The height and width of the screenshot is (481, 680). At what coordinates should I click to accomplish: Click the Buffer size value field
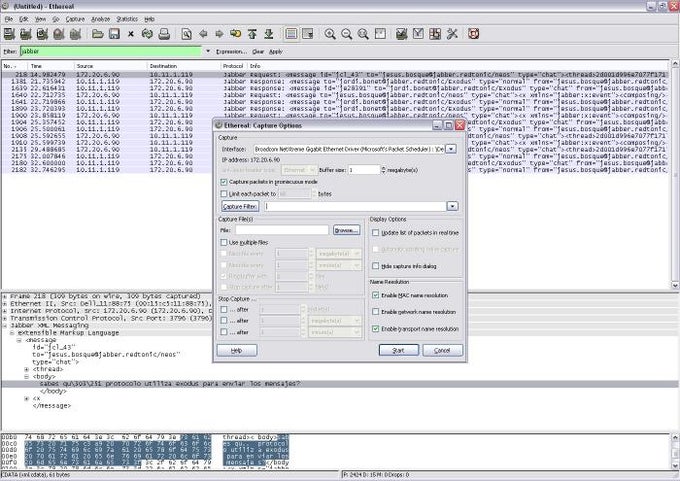pos(364,170)
